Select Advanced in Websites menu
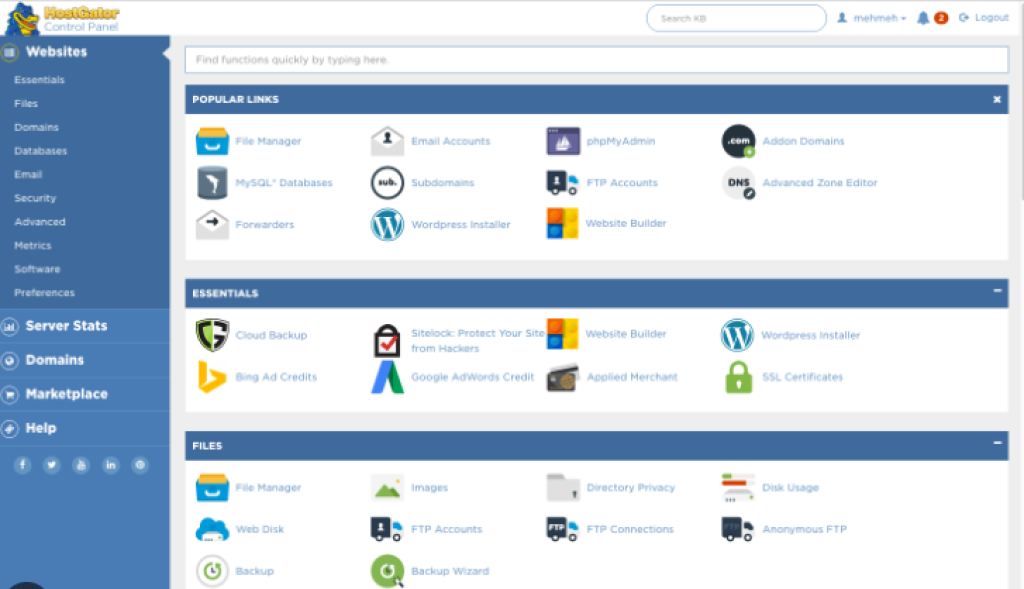1024x589 pixels. tap(40, 222)
